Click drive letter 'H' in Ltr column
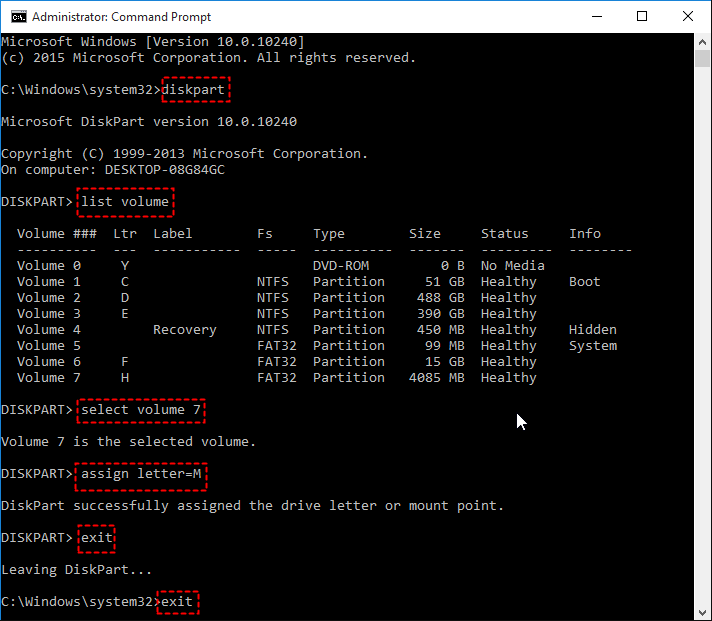712x621 pixels. (x=125, y=378)
